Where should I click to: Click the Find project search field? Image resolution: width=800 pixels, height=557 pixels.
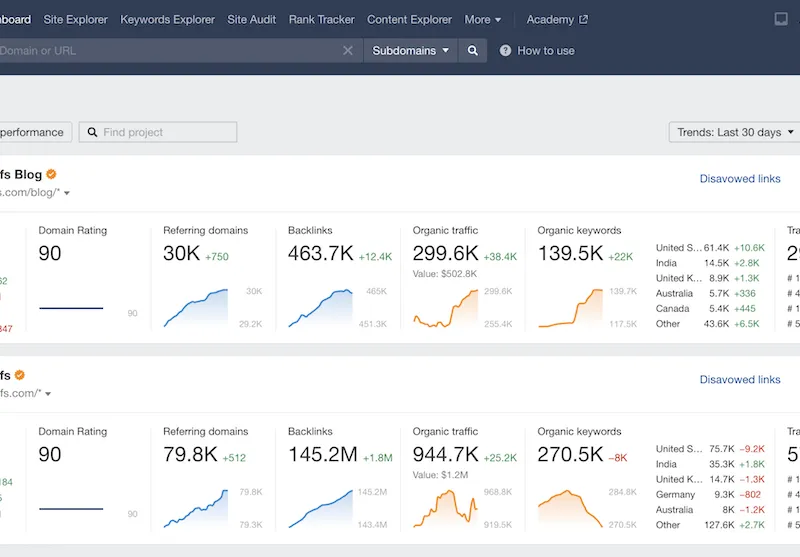(165, 132)
